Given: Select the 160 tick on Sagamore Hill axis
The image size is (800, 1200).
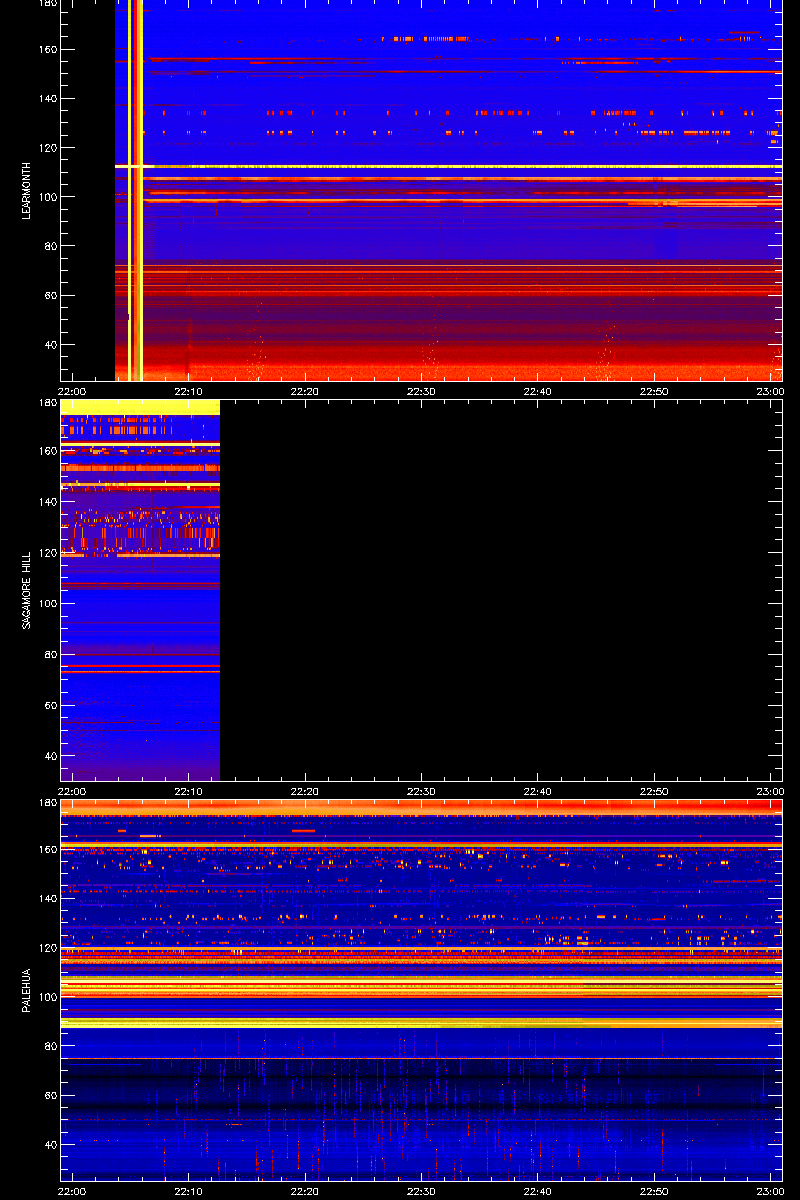Looking at the screenshot, I should pyautogui.click(x=47, y=451).
